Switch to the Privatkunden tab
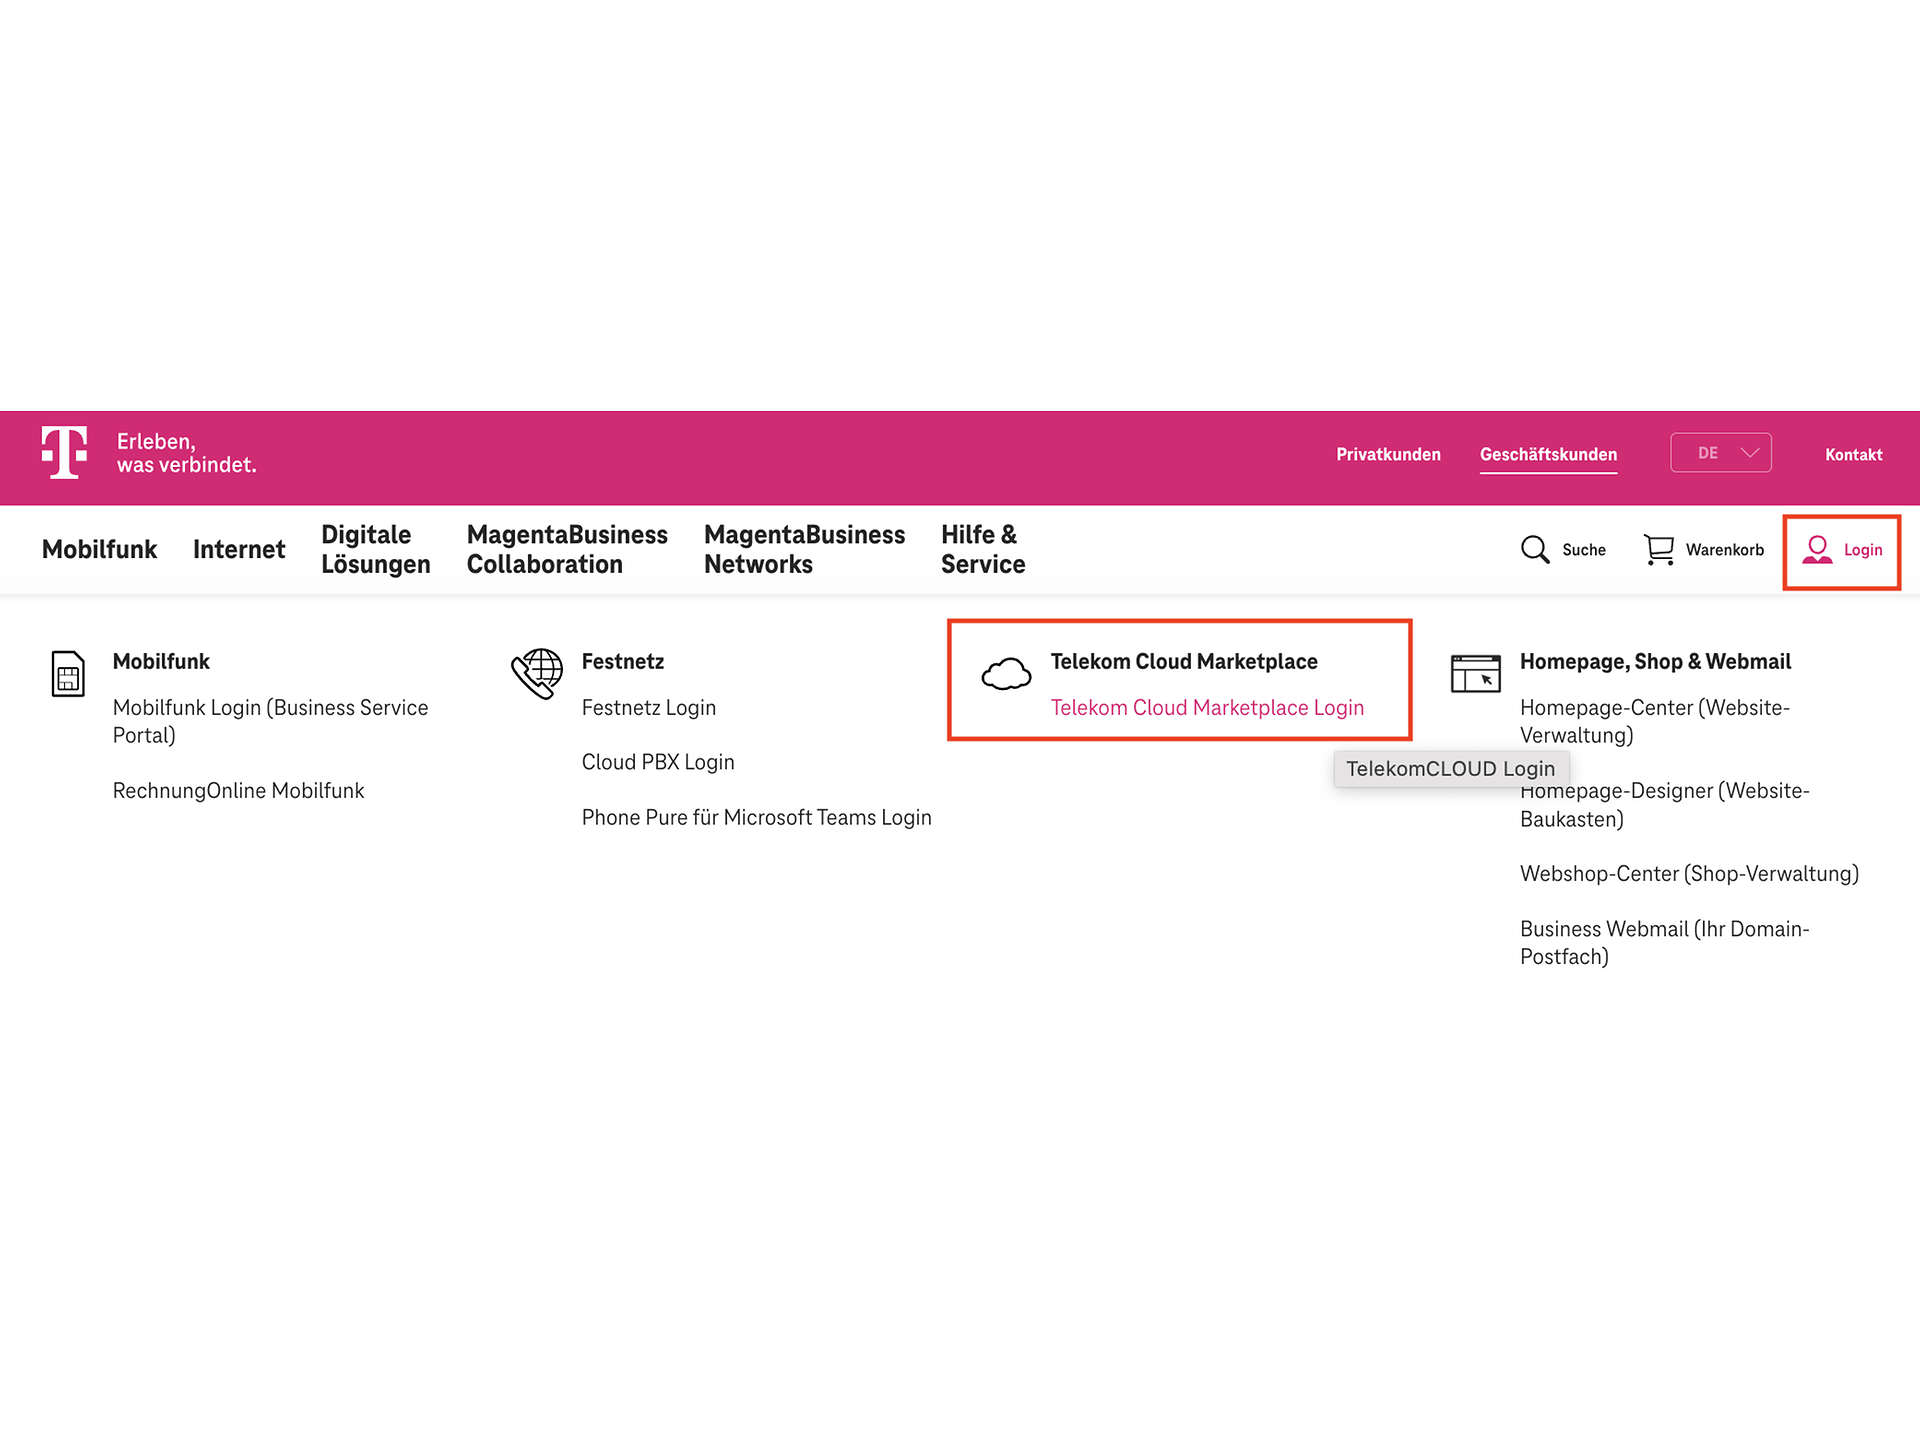The width and height of the screenshot is (1920, 1440). pyautogui.click(x=1389, y=454)
